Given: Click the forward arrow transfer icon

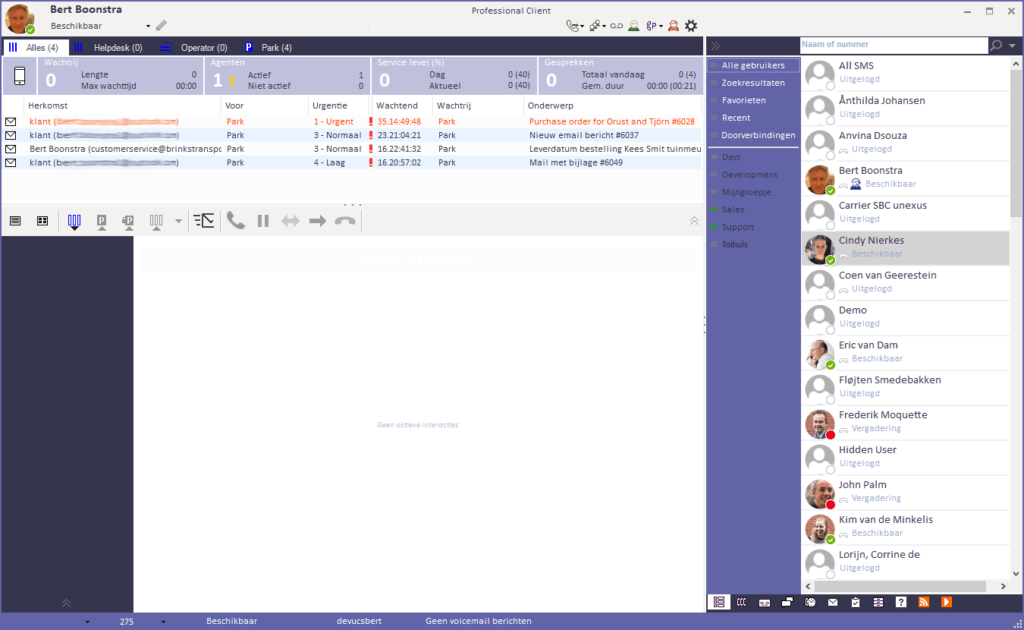Looking at the screenshot, I should click(x=317, y=221).
